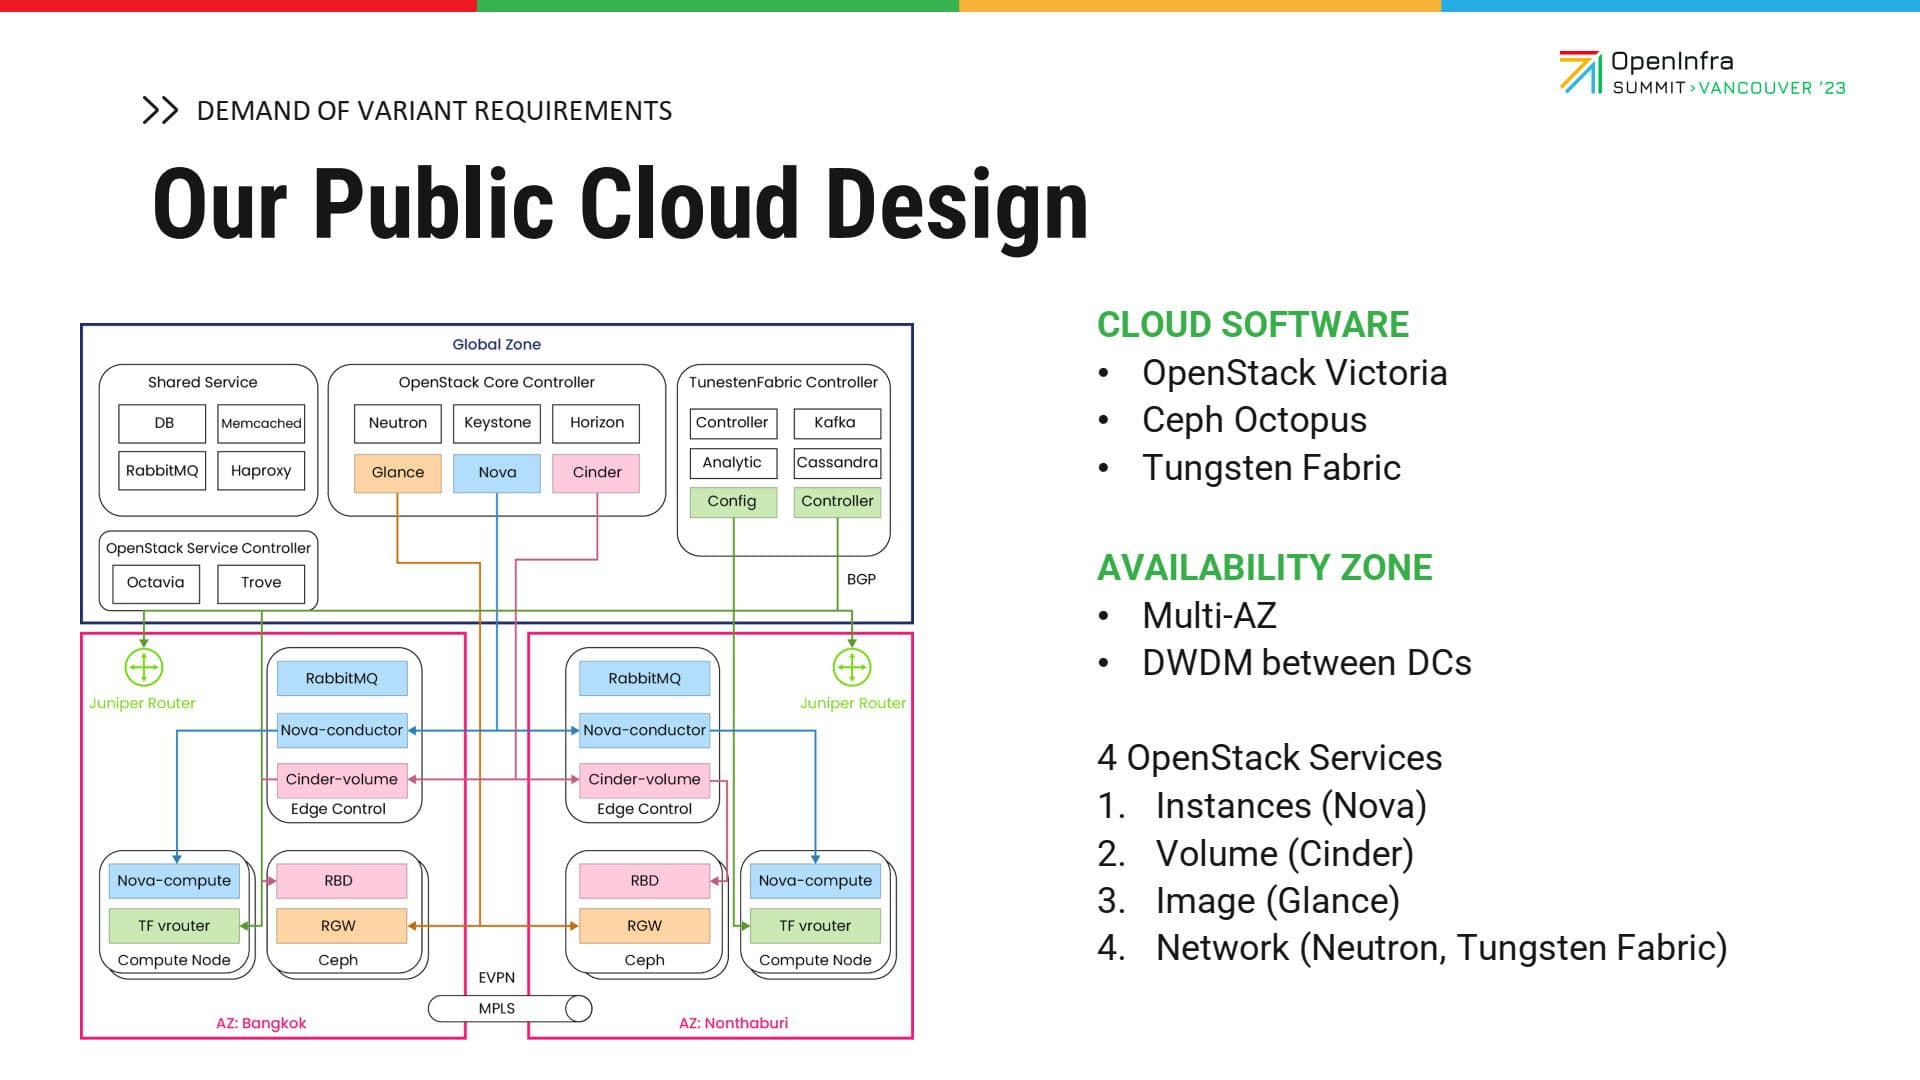Image resolution: width=1920 pixels, height=1080 pixels.
Task: Select the Cassandra box
Action: [837, 463]
